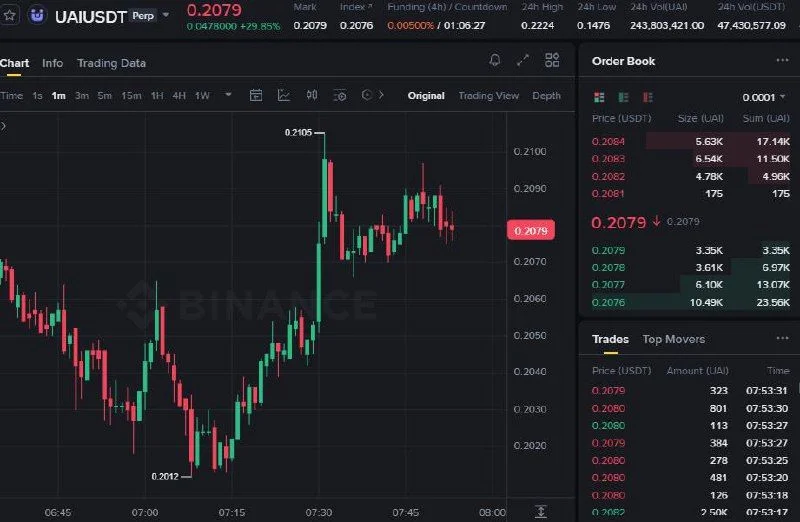
Task: Expand more time interval options
Action: point(228,95)
